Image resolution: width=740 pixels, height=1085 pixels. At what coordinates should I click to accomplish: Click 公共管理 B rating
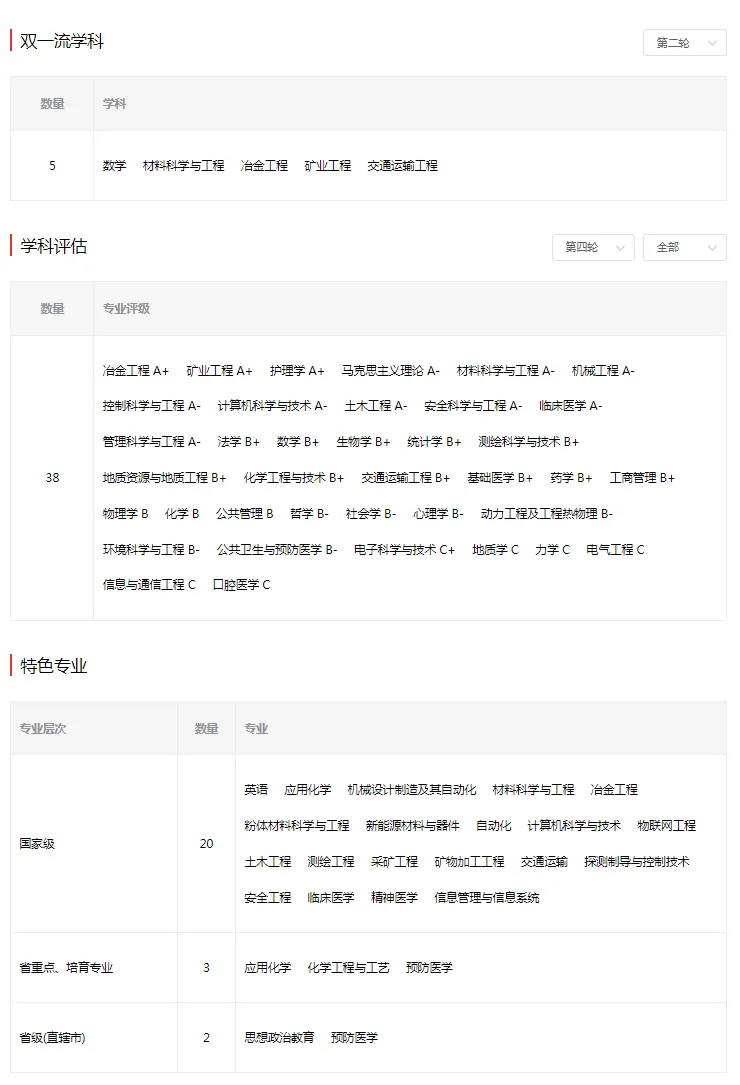pos(244,513)
